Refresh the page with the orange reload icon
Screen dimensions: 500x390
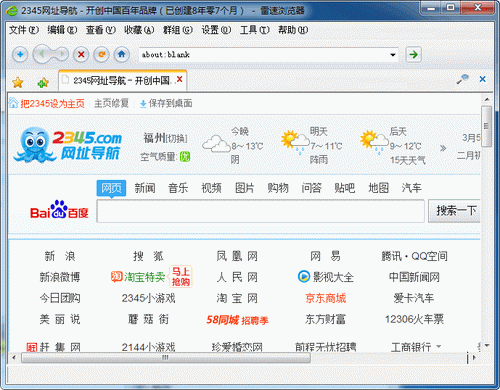(101, 54)
